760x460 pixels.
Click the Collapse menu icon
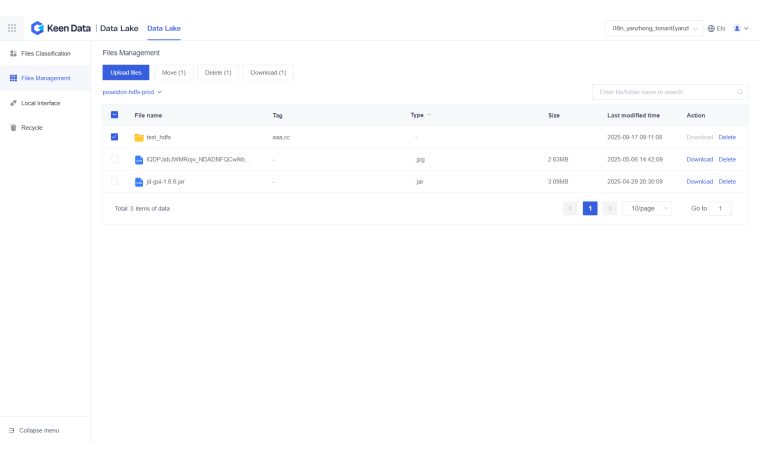(x=12, y=430)
